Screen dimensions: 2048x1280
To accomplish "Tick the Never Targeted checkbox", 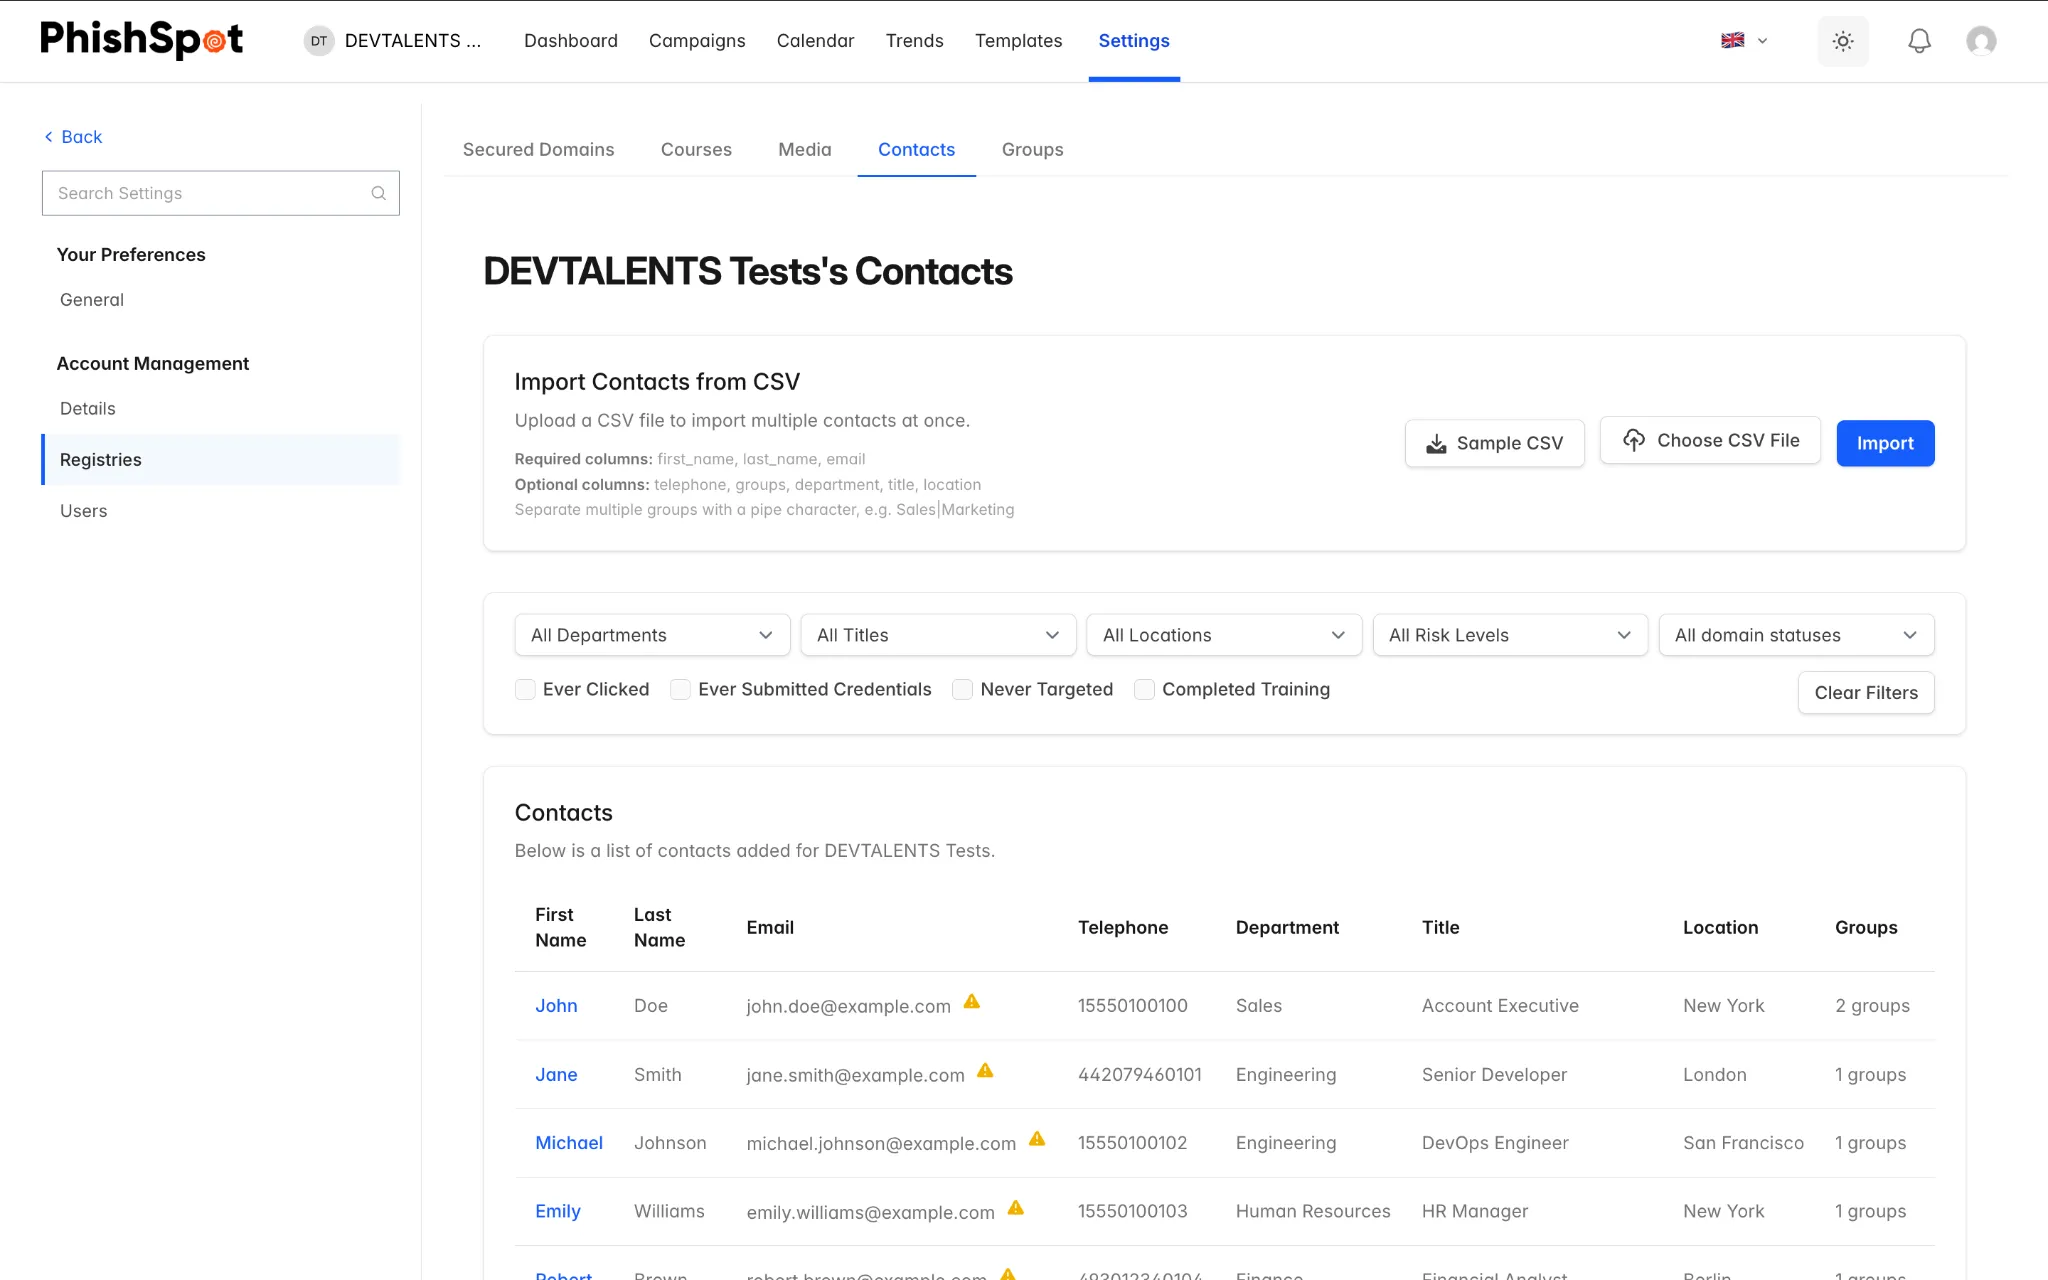I will (x=962, y=689).
